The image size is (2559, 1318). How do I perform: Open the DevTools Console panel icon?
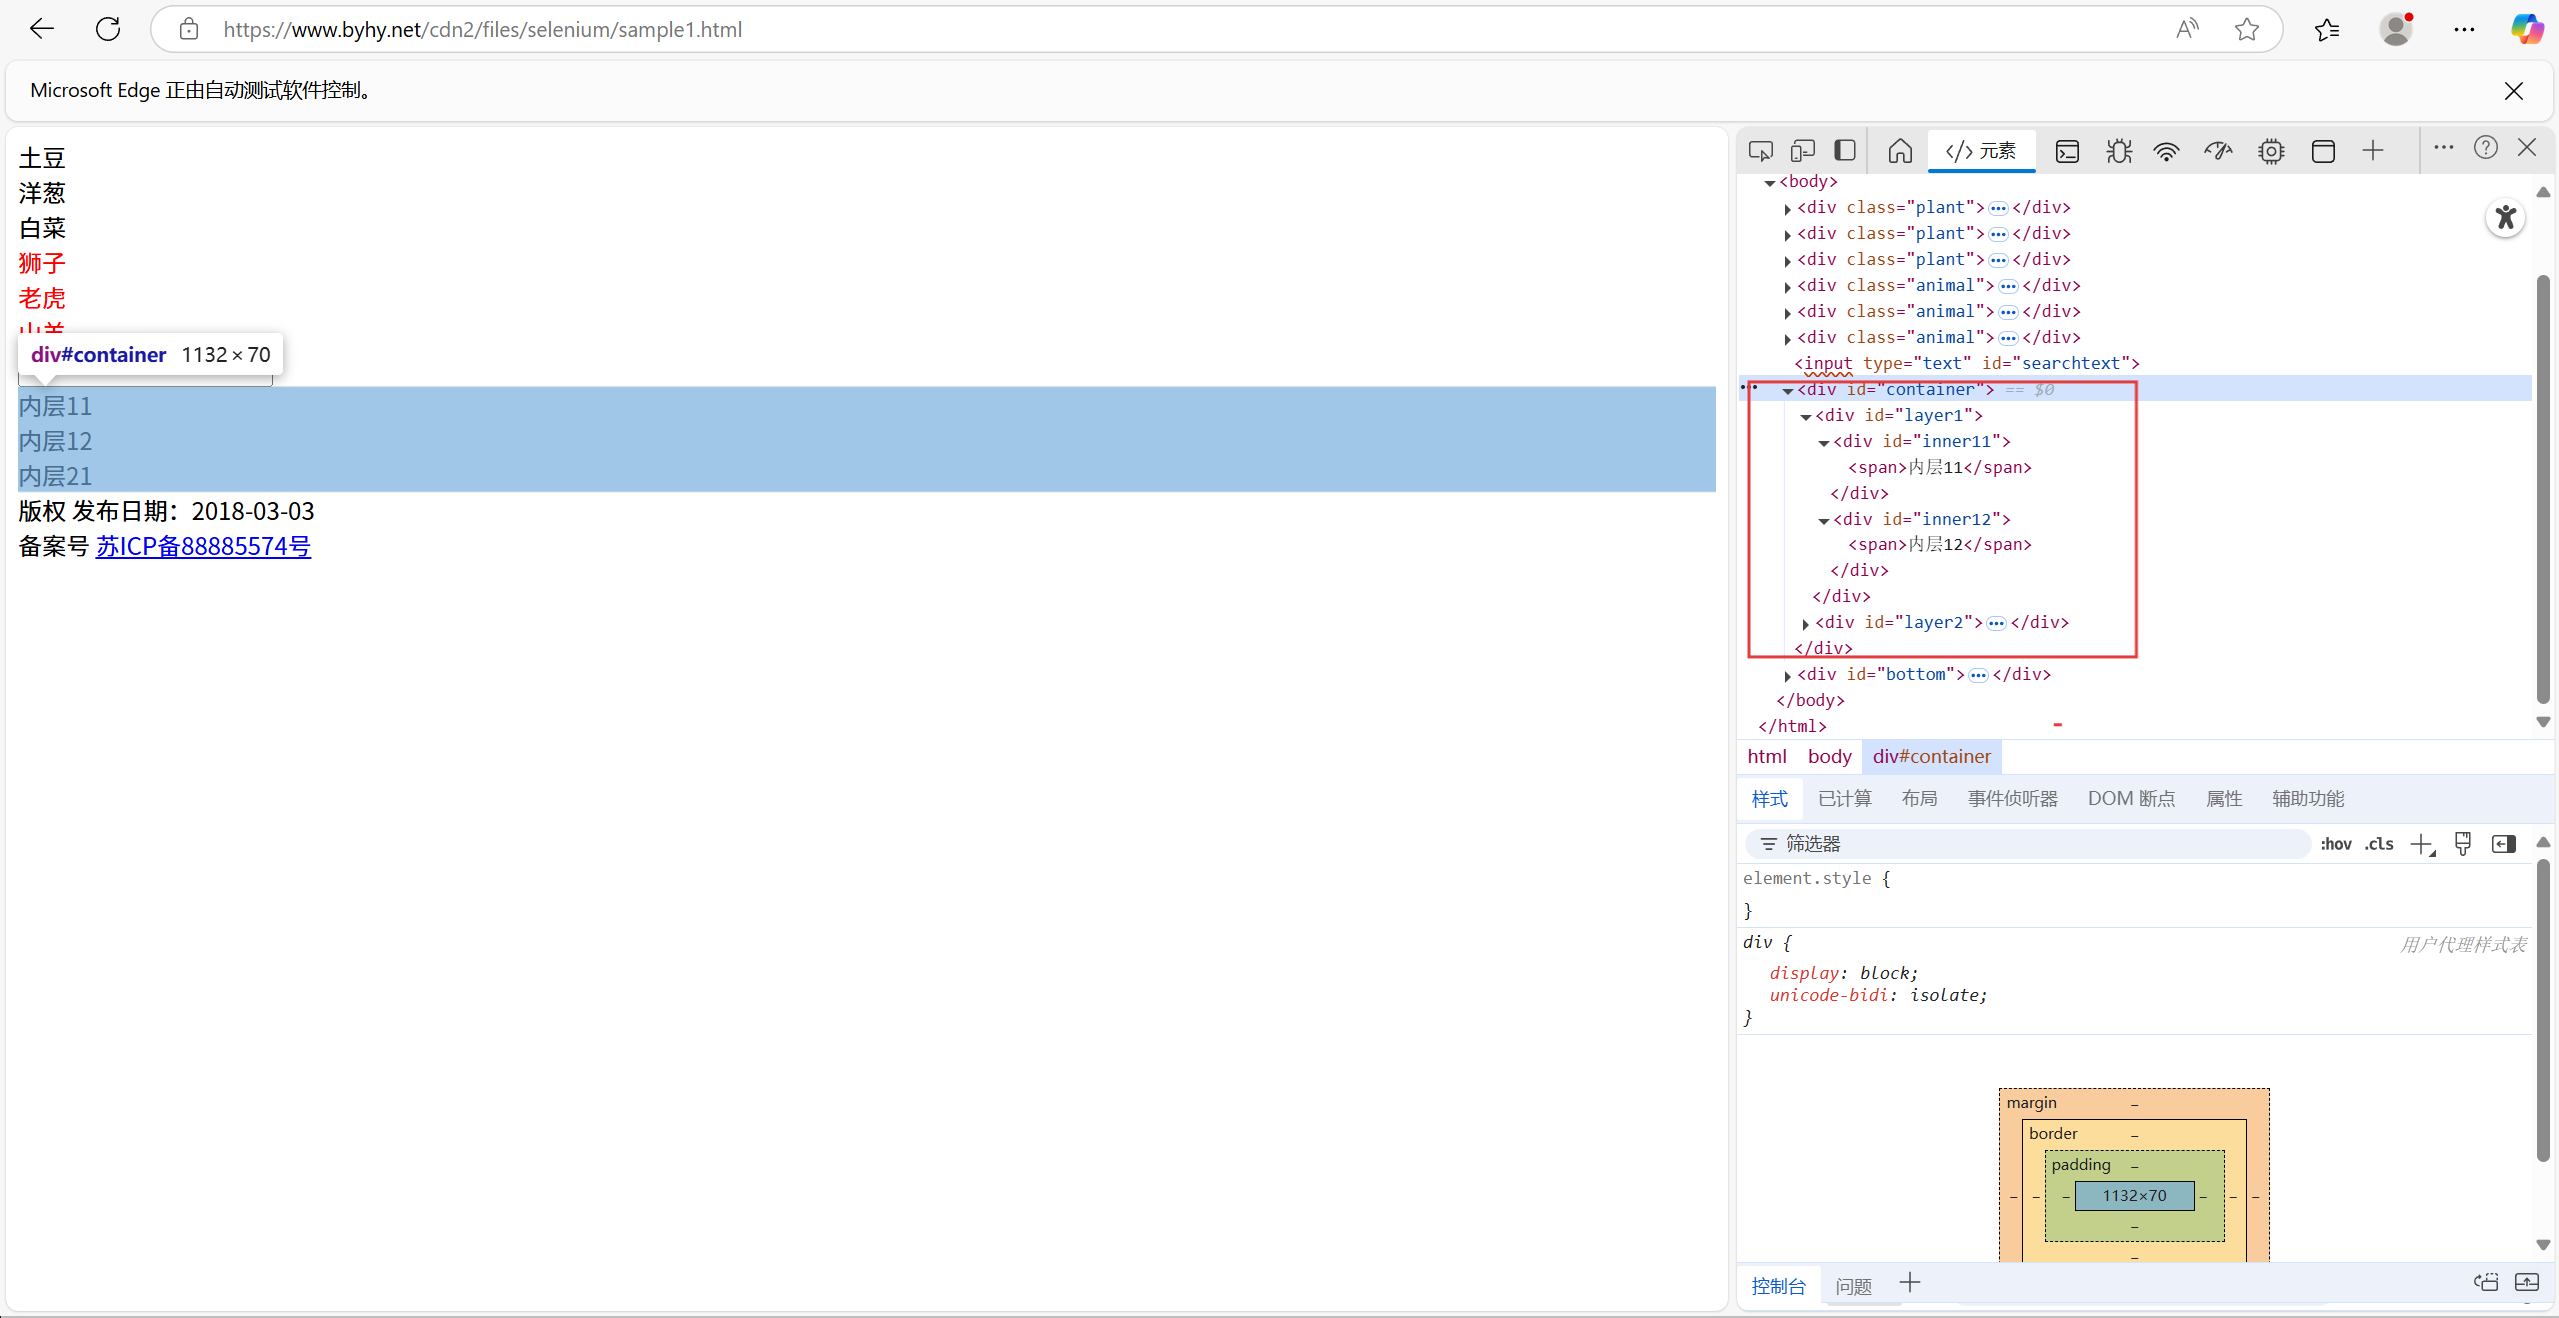2067,151
